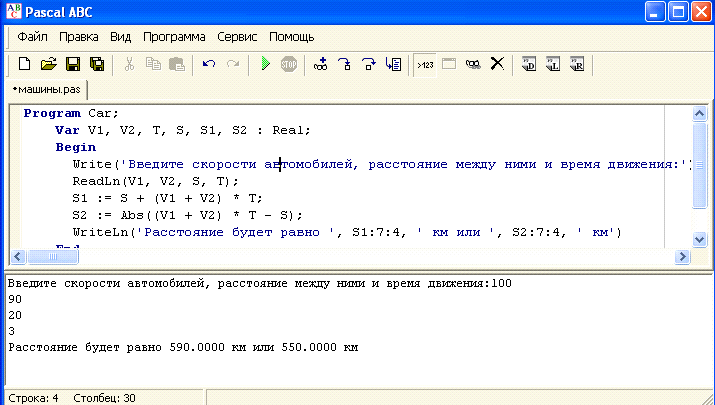The width and height of the screenshot is (715, 405).
Task: Open the Программа menu
Action: [174, 37]
